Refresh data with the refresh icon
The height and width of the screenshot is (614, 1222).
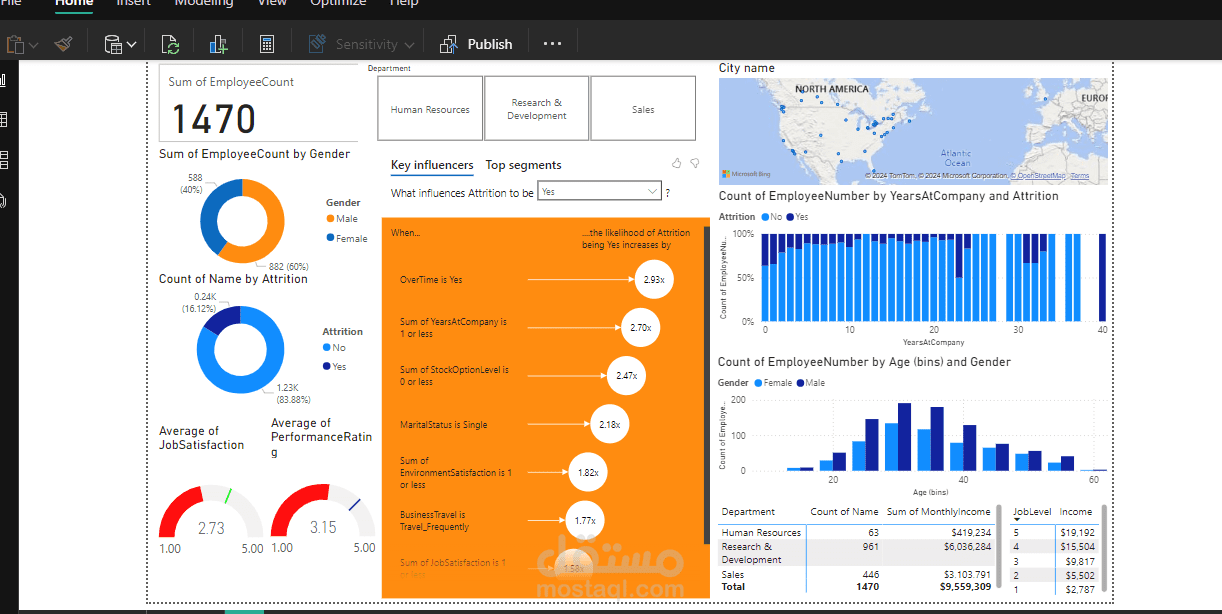tap(170, 44)
